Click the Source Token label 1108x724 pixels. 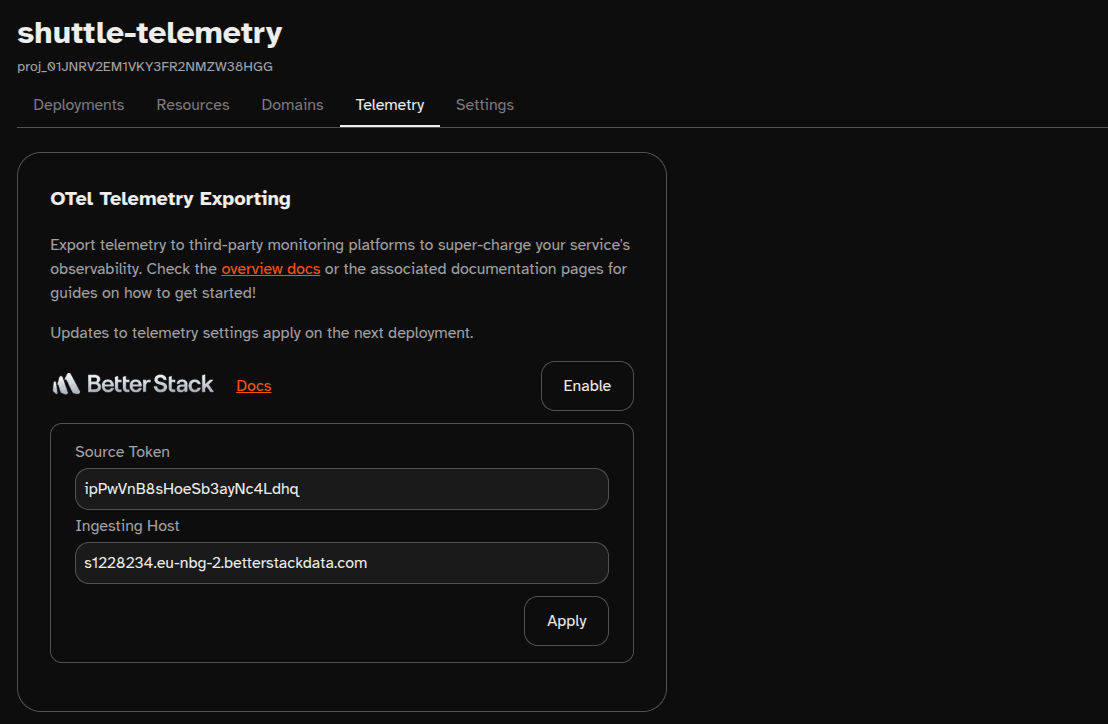point(122,452)
